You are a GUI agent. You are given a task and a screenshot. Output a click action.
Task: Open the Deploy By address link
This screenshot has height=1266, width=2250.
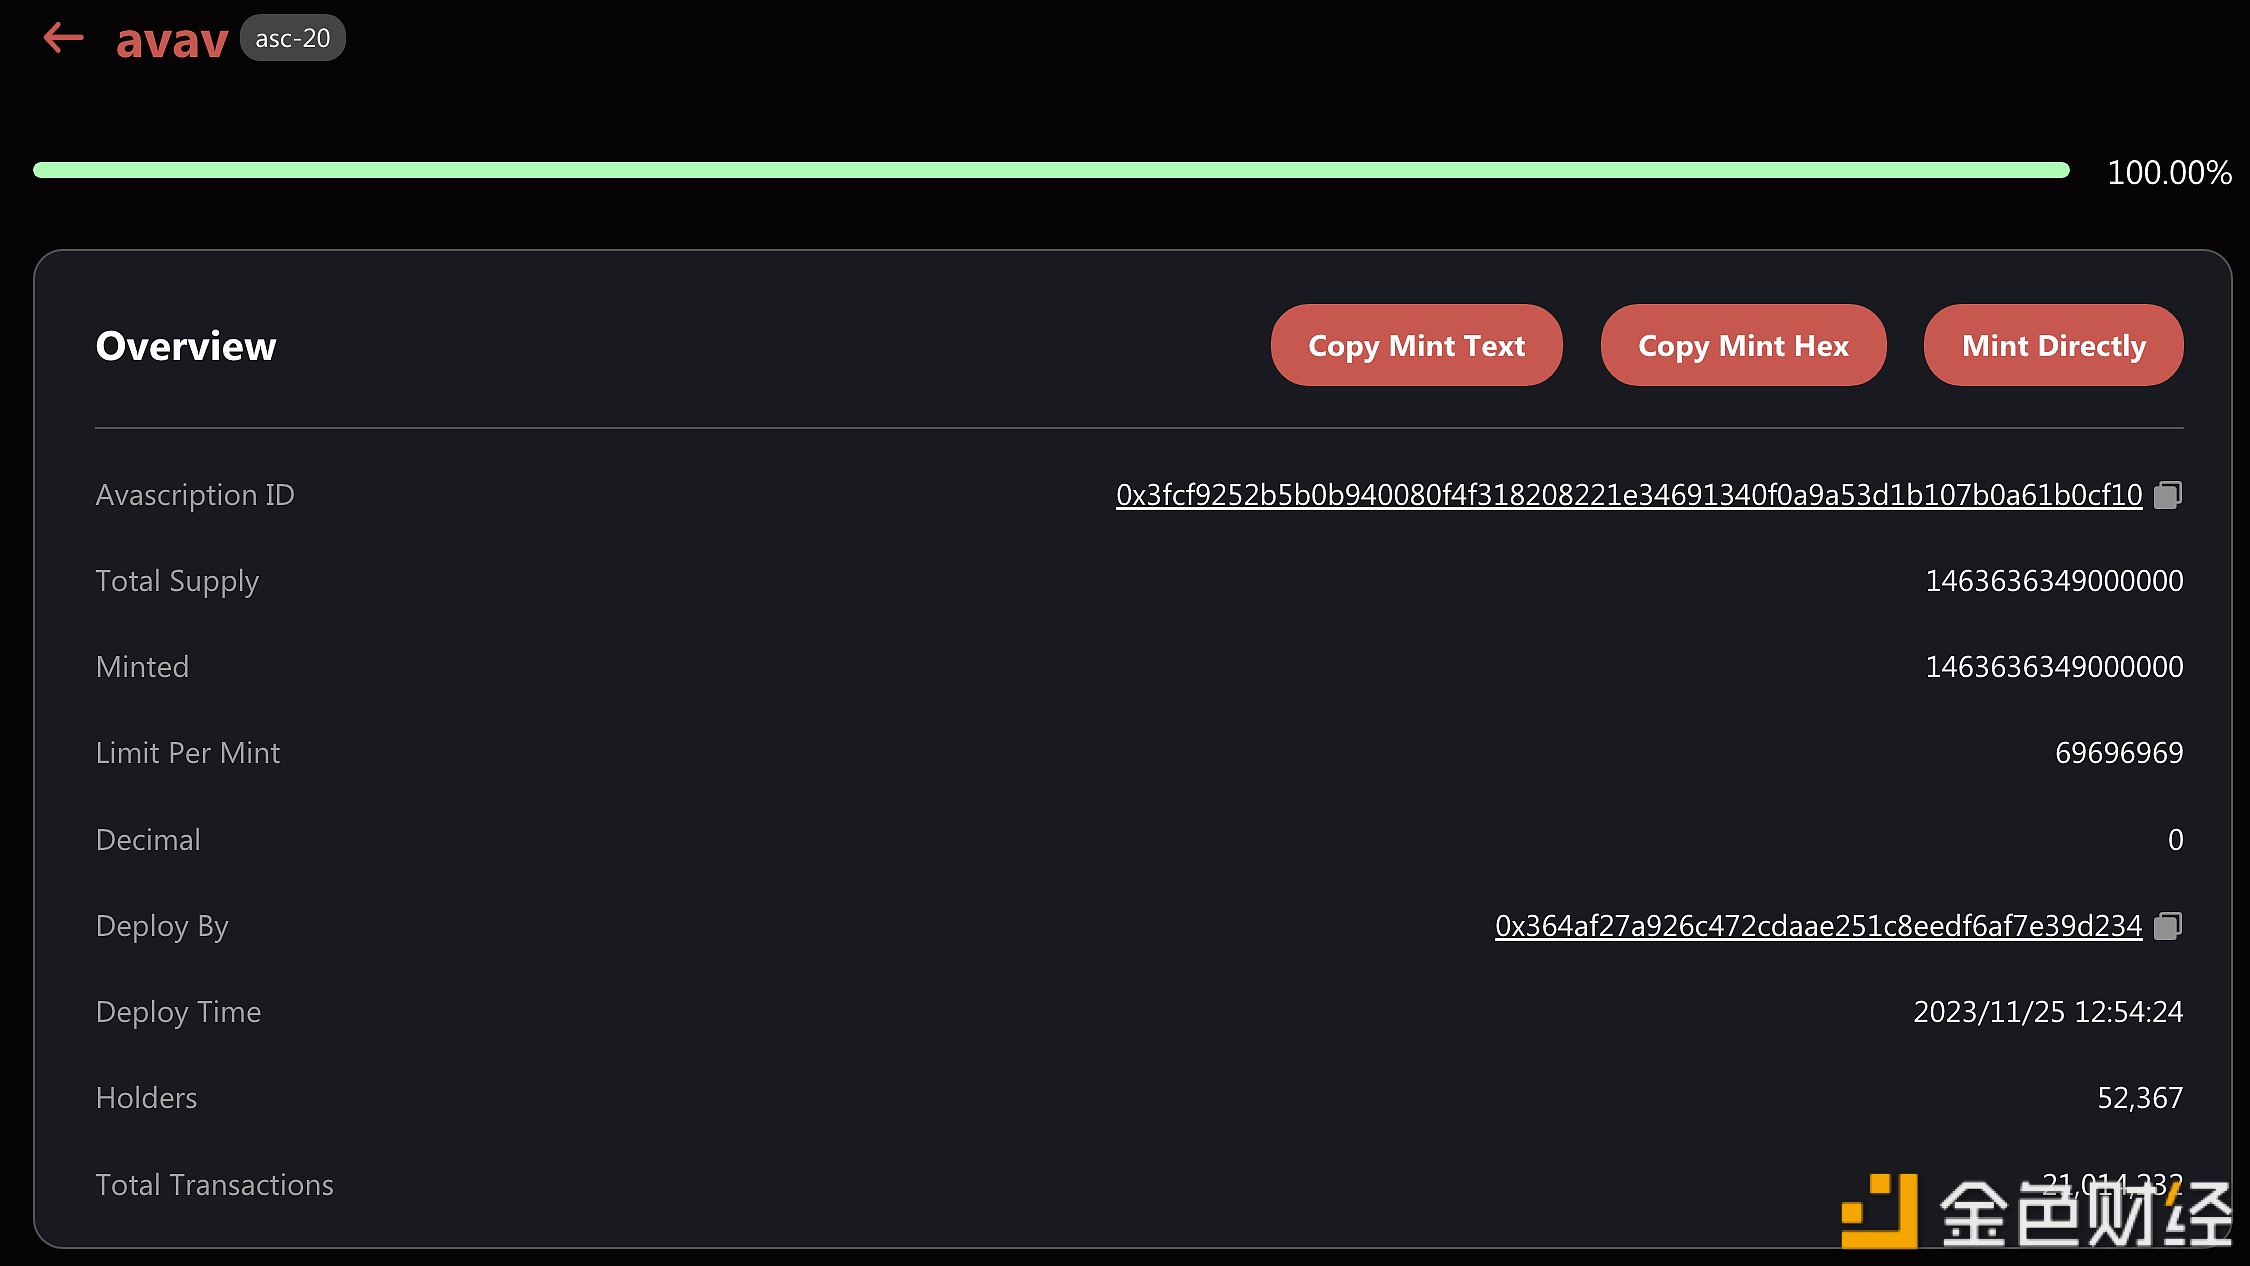tap(1816, 924)
